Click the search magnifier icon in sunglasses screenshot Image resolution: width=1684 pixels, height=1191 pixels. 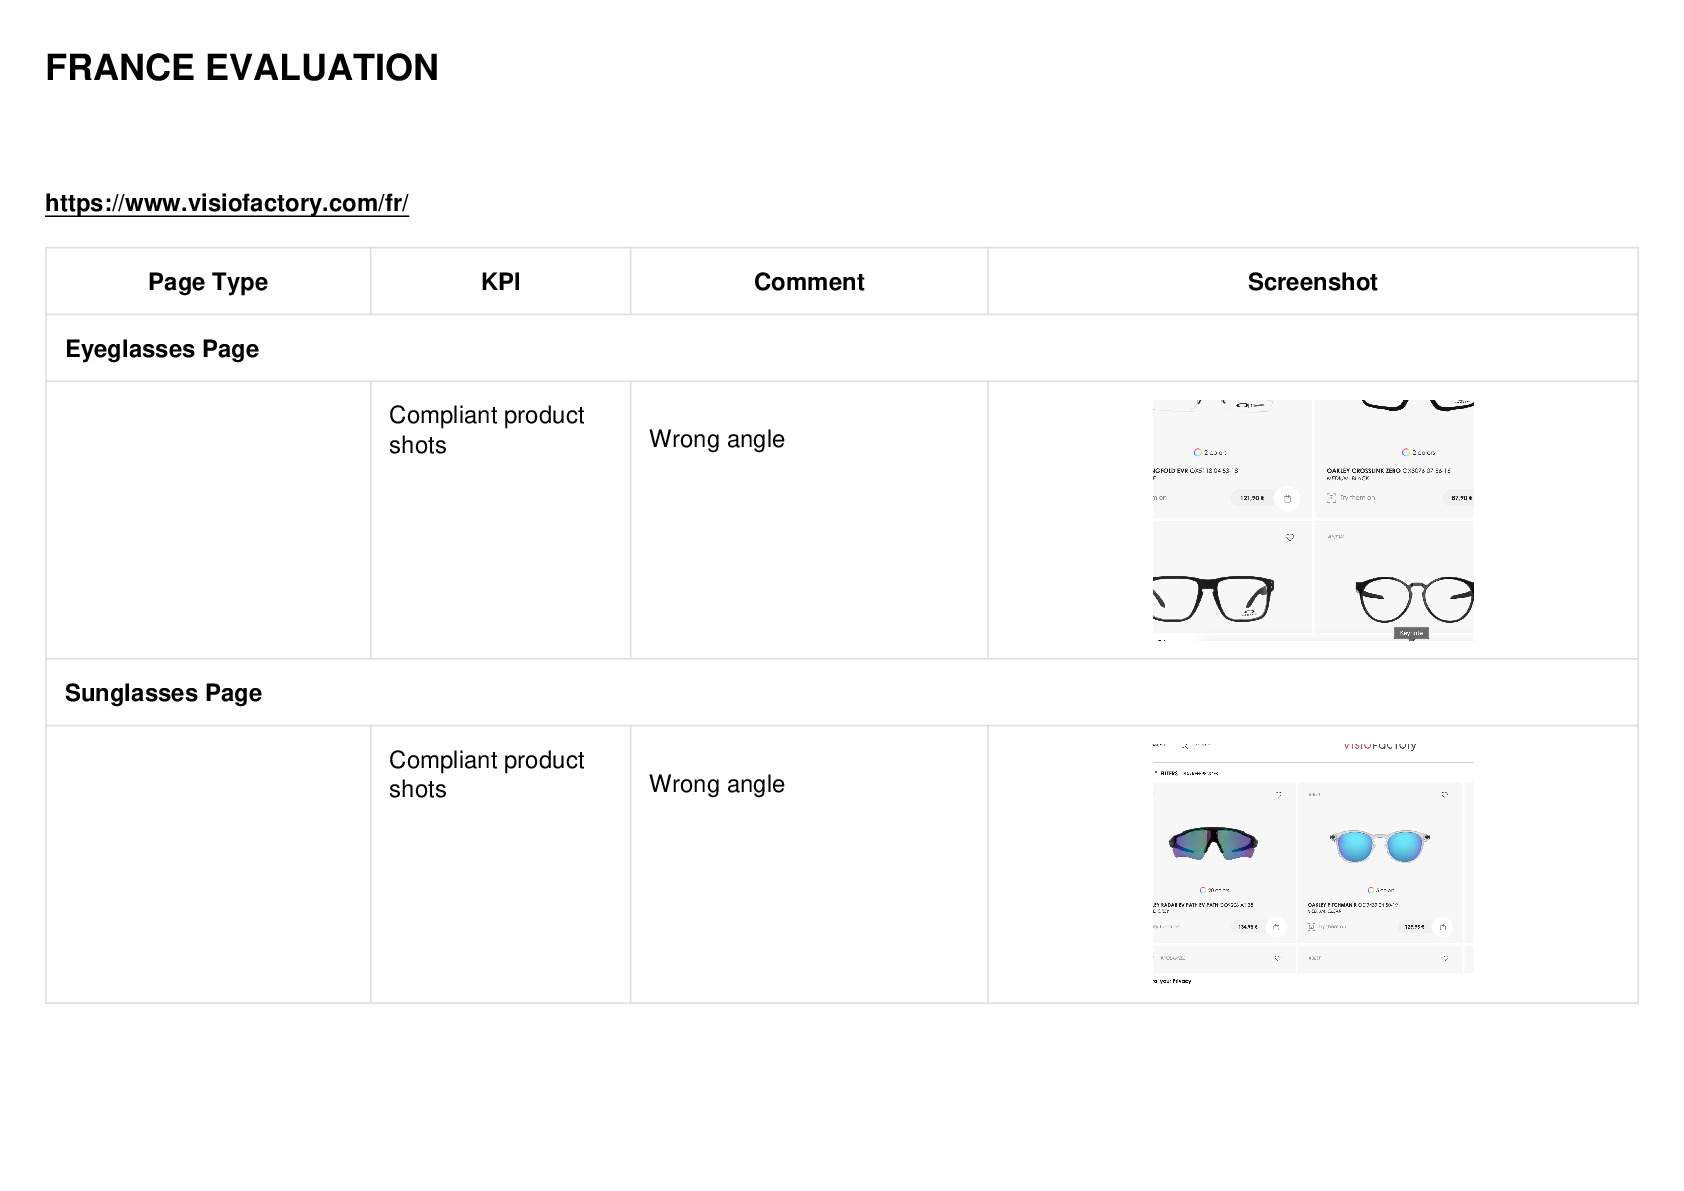pos(1185,745)
